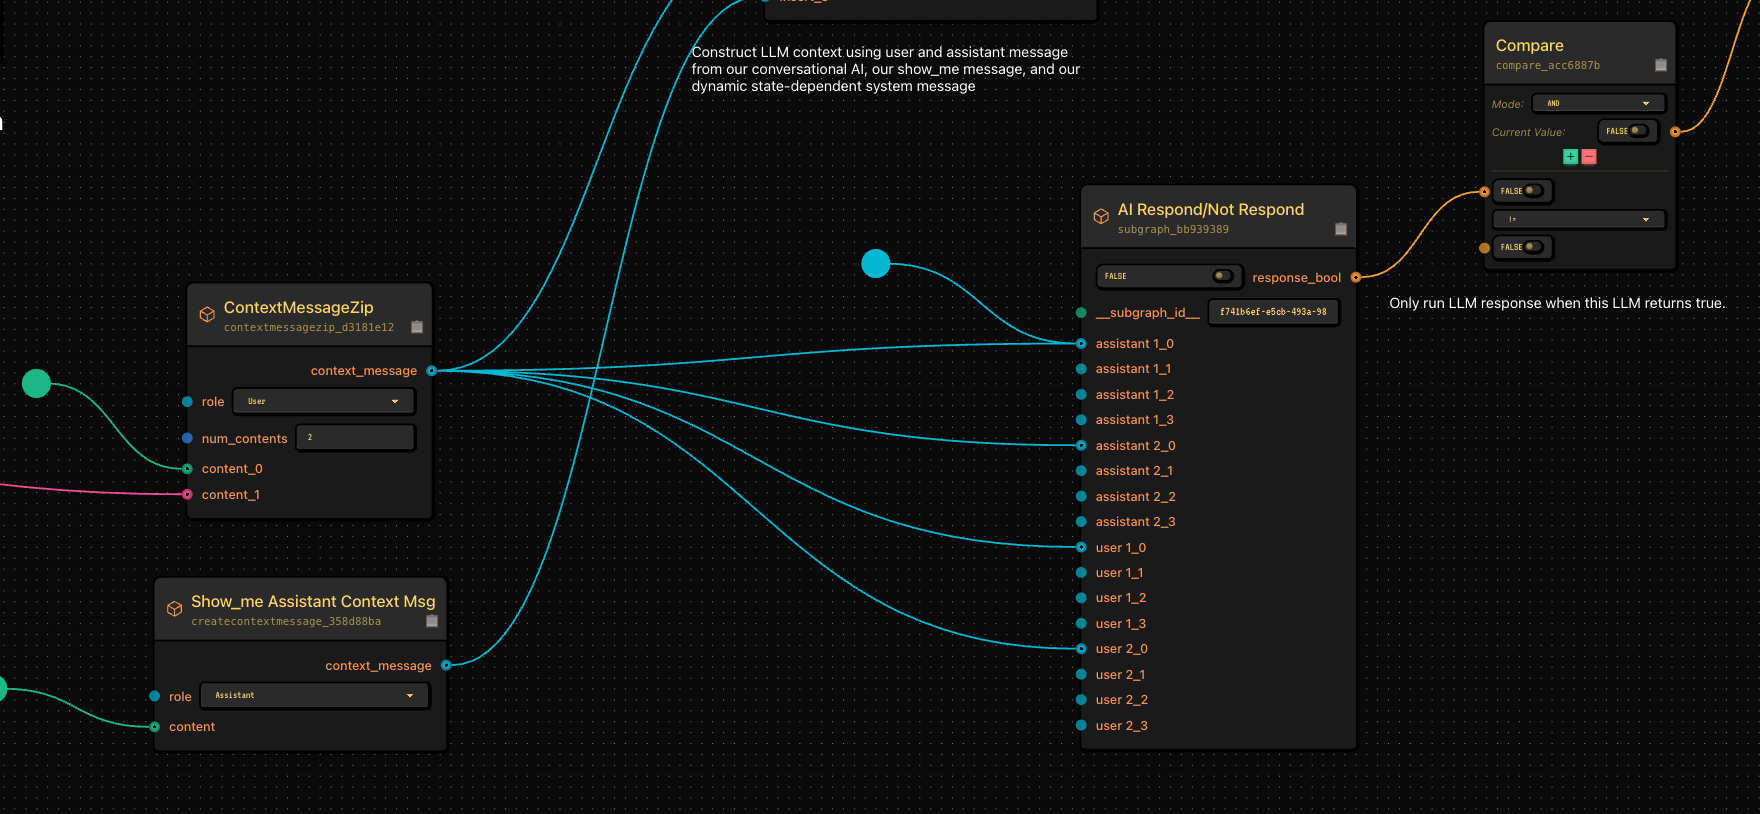Toggle the bottom FALSE switch in Compare node
This screenshot has width=1760, height=814.
1532,247
